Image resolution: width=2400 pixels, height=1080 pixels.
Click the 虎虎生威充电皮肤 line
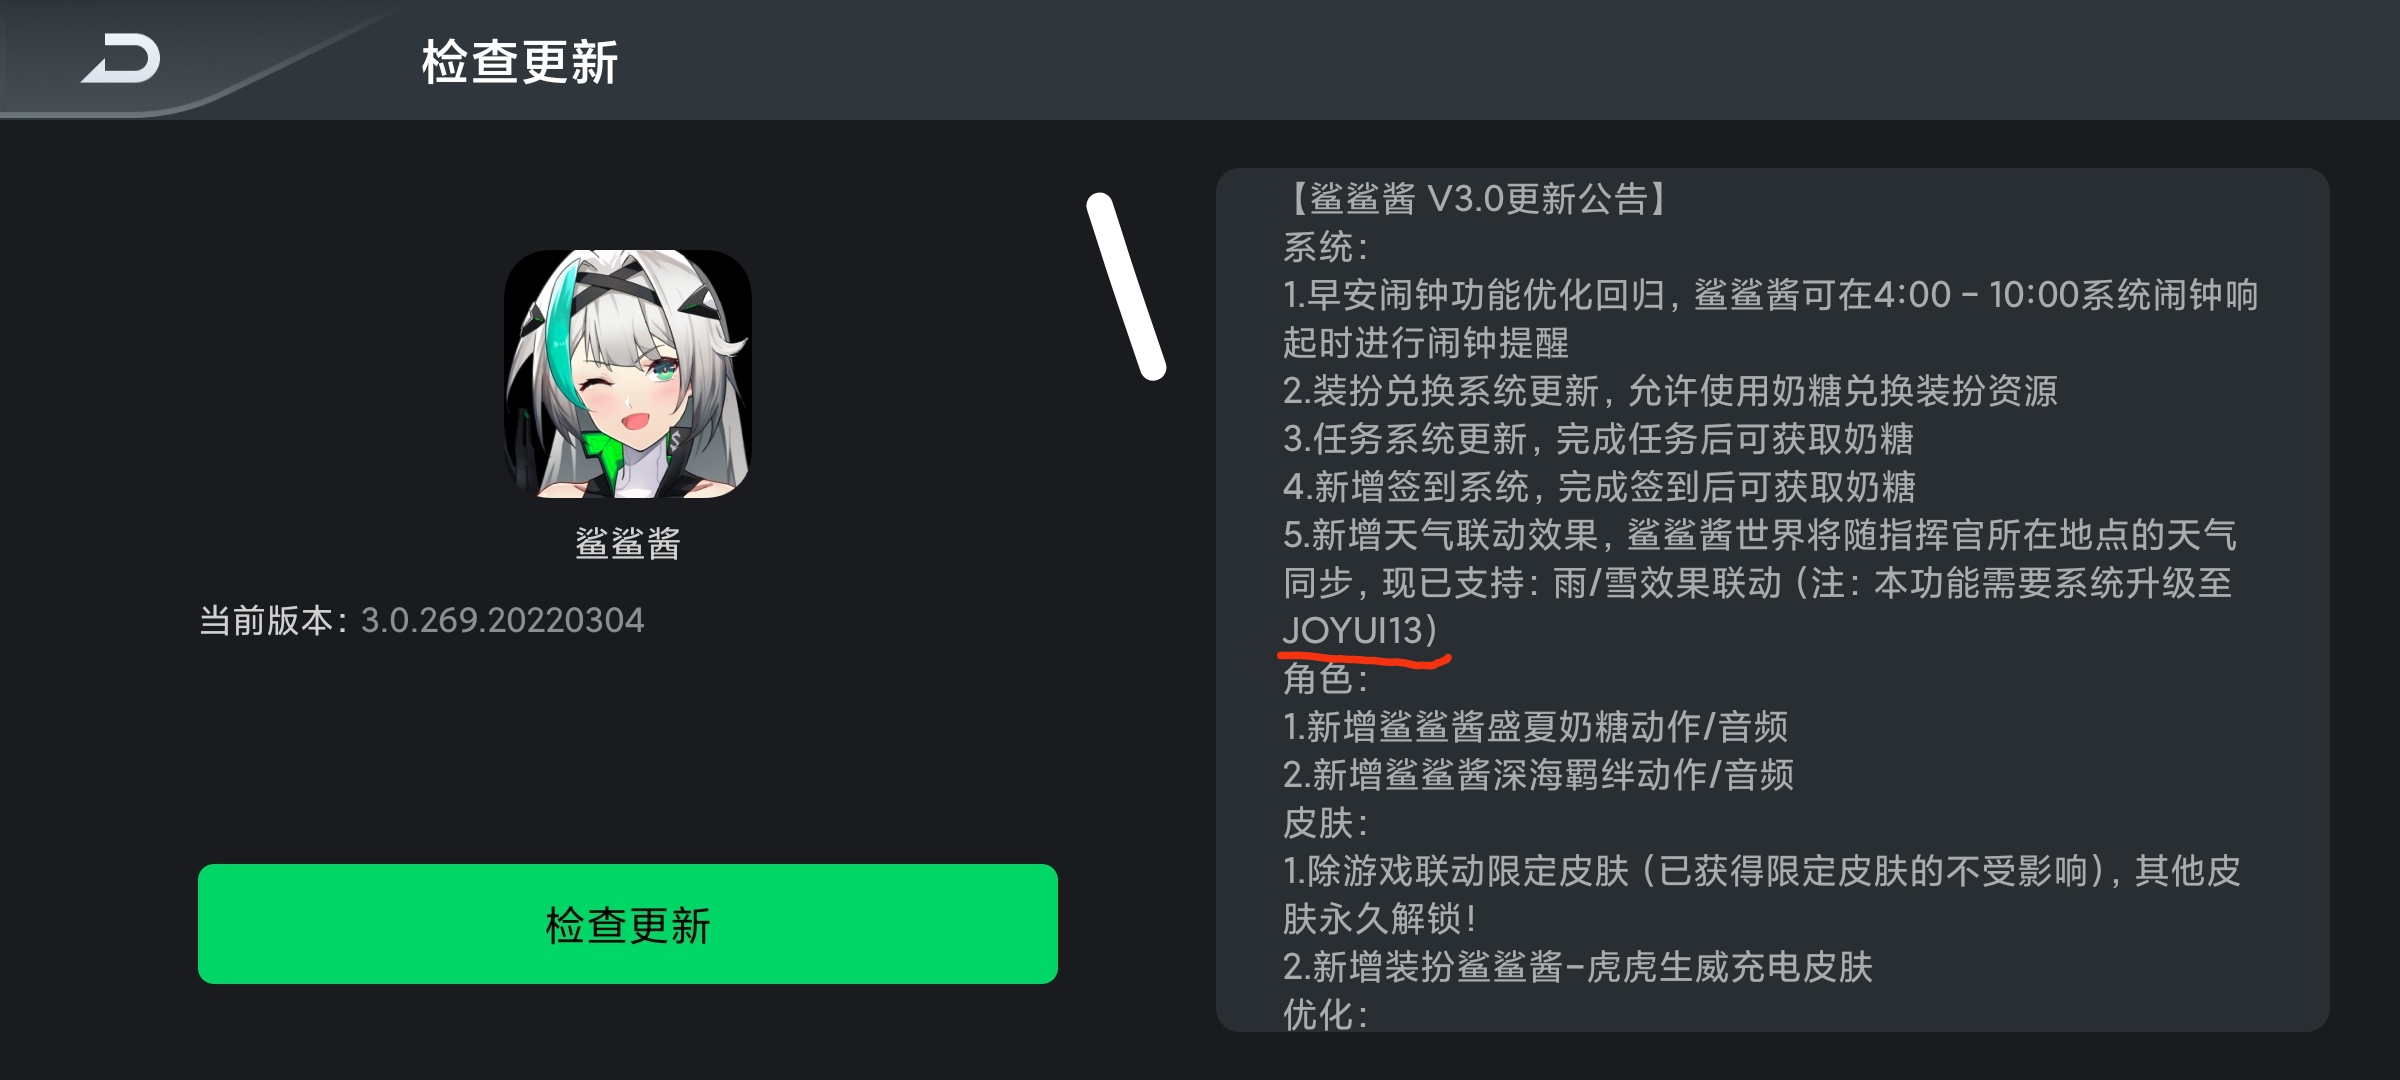pyautogui.click(x=1577, y=967)
